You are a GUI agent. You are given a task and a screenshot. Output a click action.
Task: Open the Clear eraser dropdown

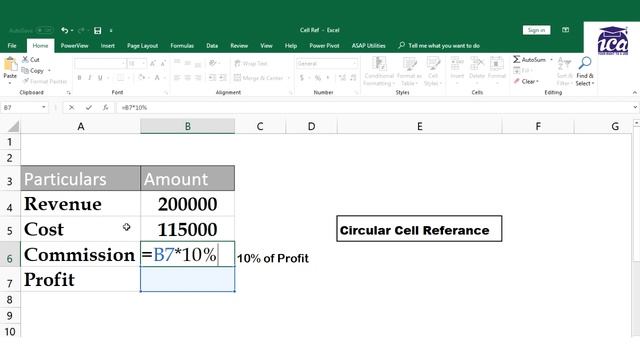point(527,82)
